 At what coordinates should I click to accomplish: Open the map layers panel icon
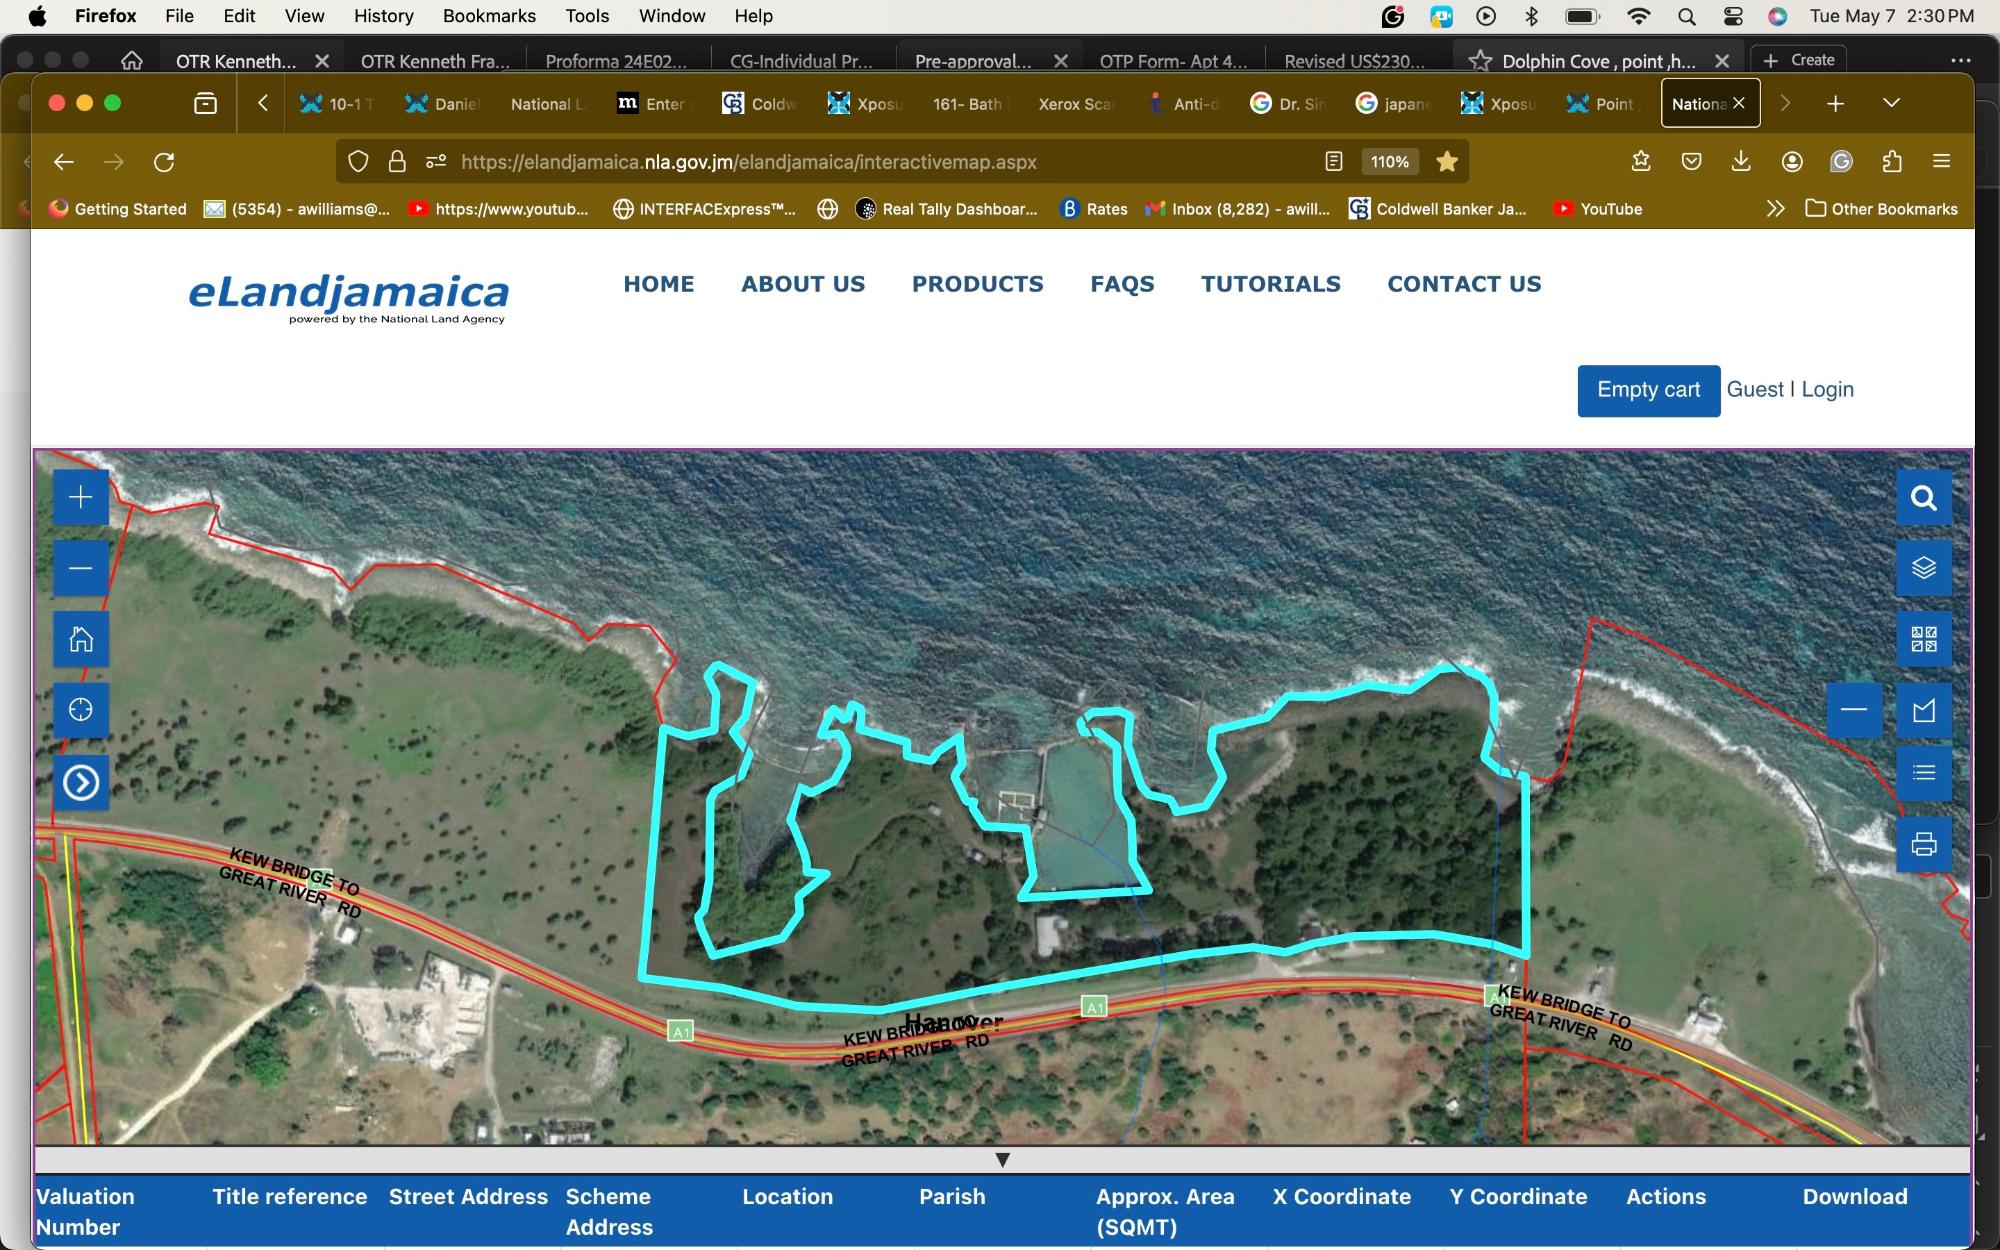click(1923, 568)
